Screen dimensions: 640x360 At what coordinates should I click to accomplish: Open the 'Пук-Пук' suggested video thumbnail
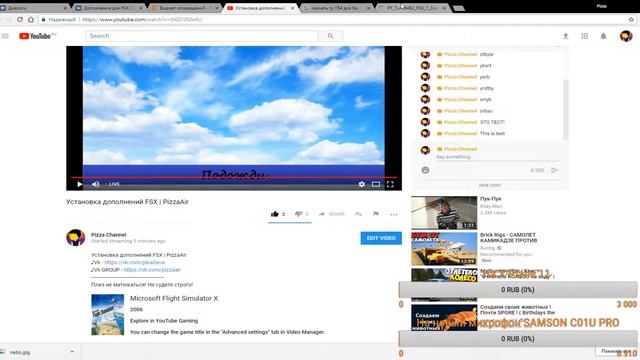(444, 213)
